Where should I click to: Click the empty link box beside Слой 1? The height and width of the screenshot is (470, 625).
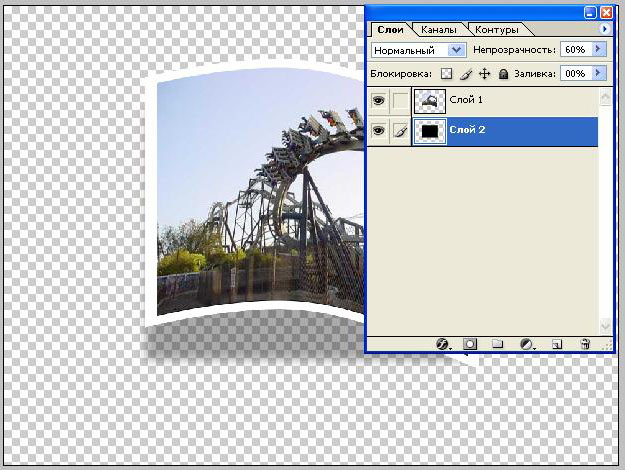click(400, 101)
